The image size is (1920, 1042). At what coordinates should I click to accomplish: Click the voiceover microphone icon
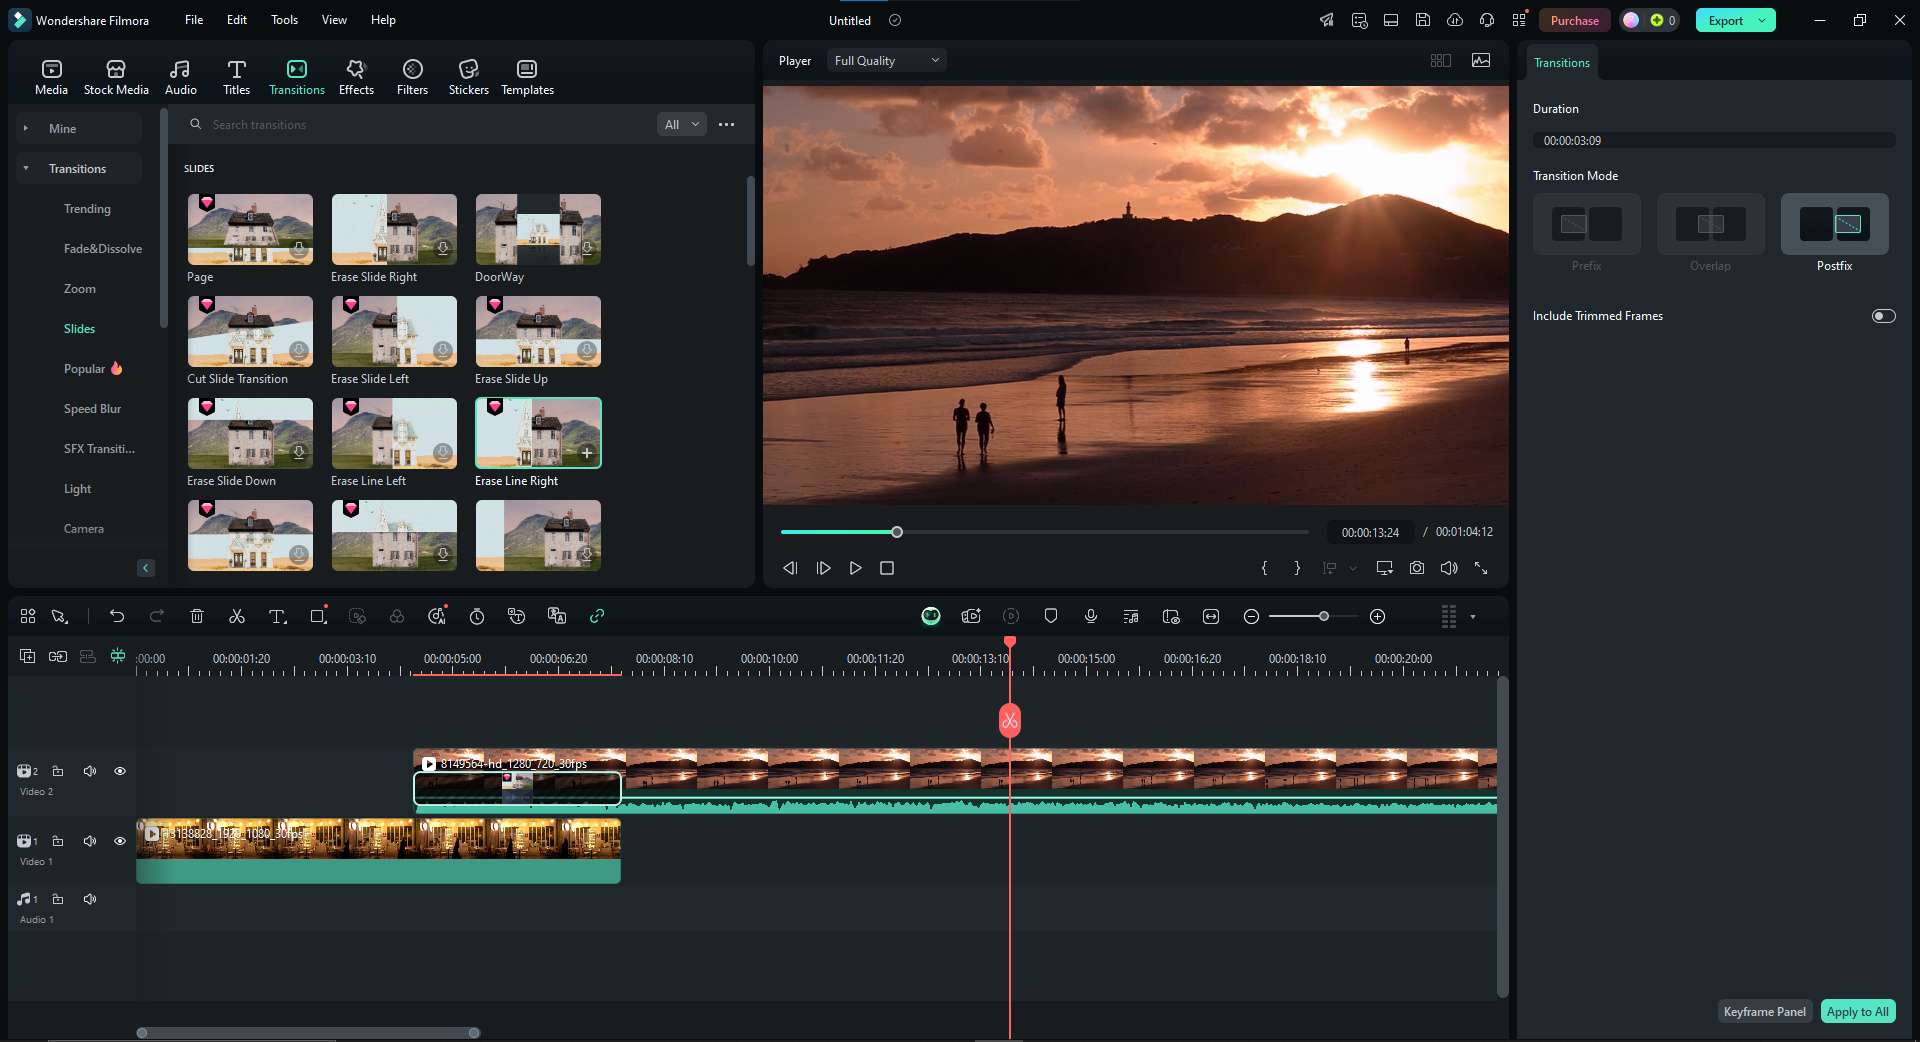tap(1091, 616)
